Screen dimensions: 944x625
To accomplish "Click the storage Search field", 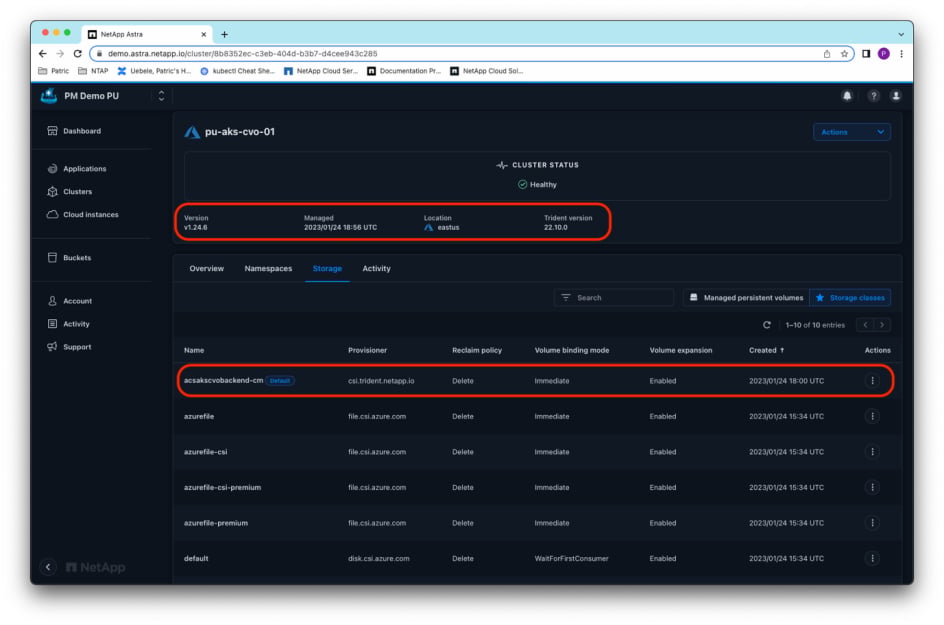I will click(x=613, y=297).
